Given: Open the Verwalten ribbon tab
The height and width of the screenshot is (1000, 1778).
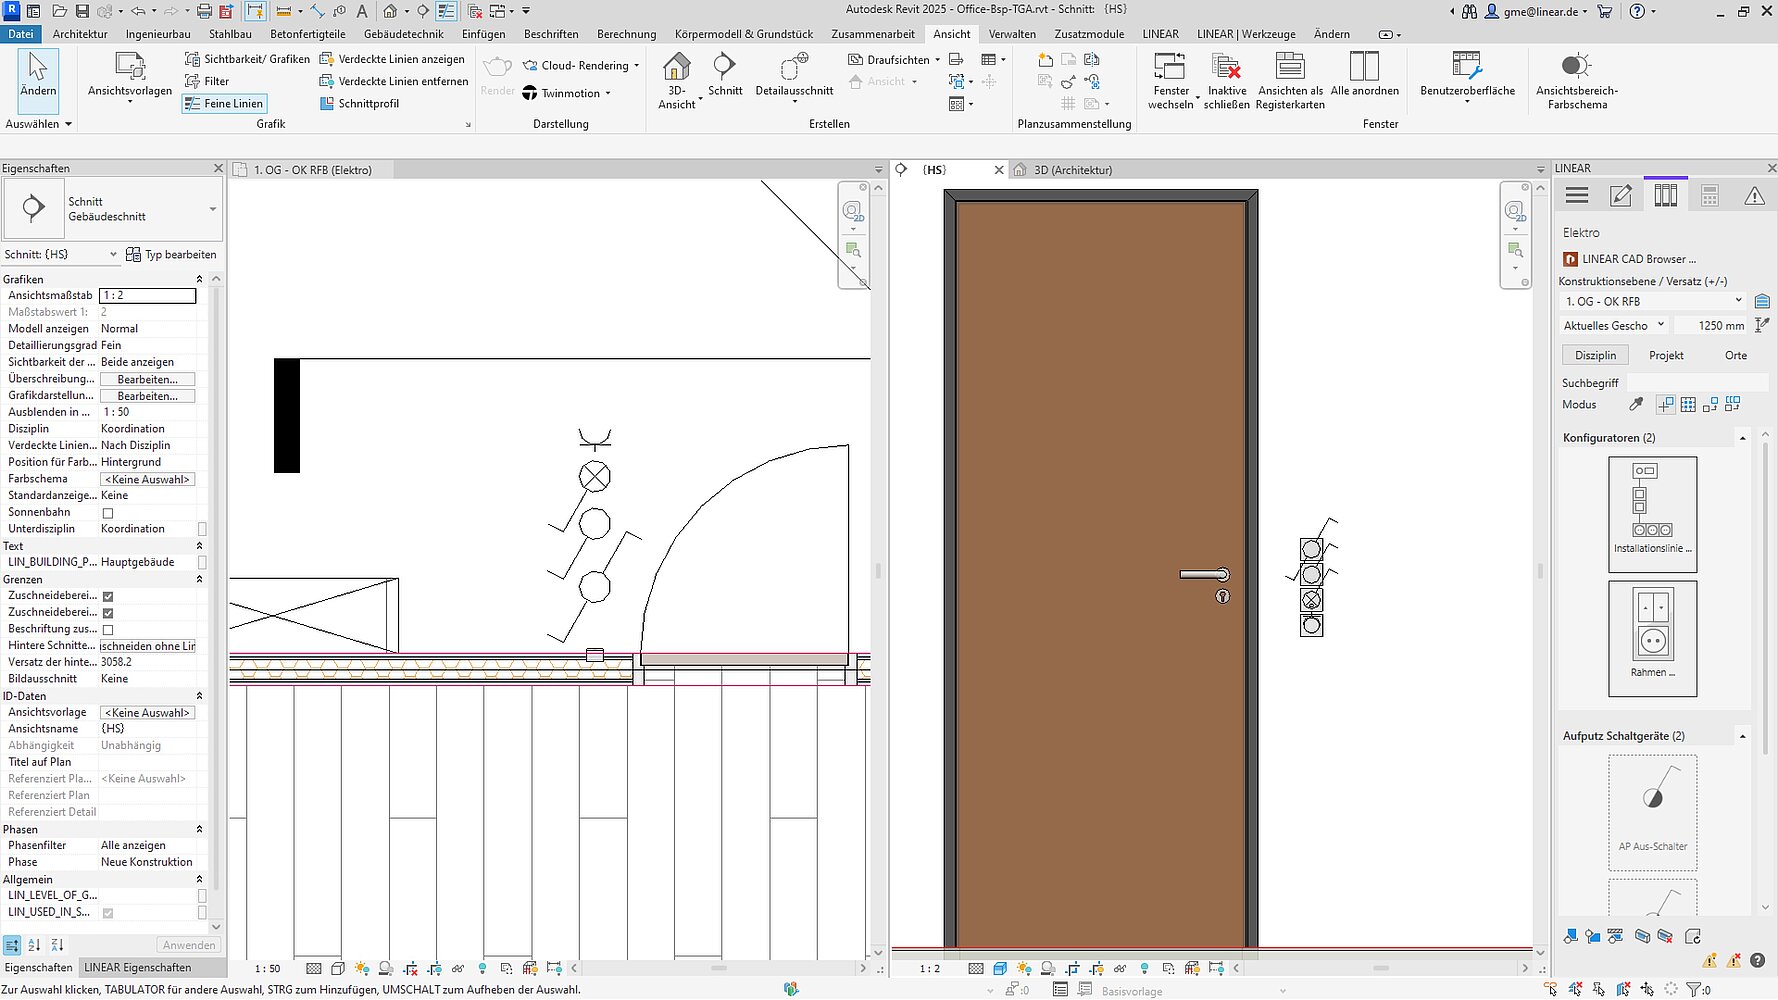Looking at the screenshot, I should [x=1012, y=34].
